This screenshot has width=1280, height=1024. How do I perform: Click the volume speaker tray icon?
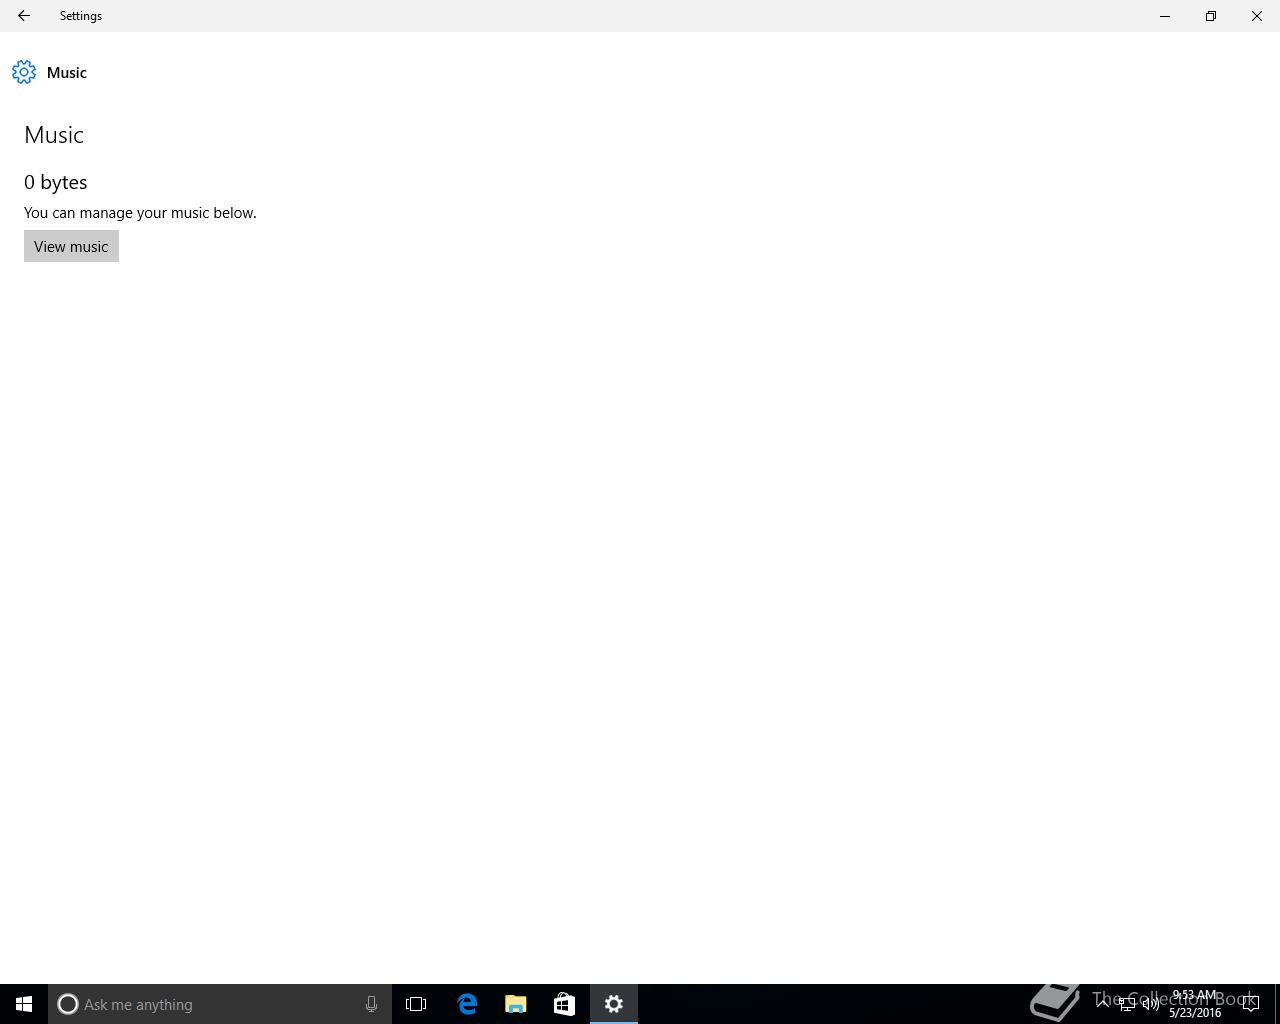(1151, 1004)
